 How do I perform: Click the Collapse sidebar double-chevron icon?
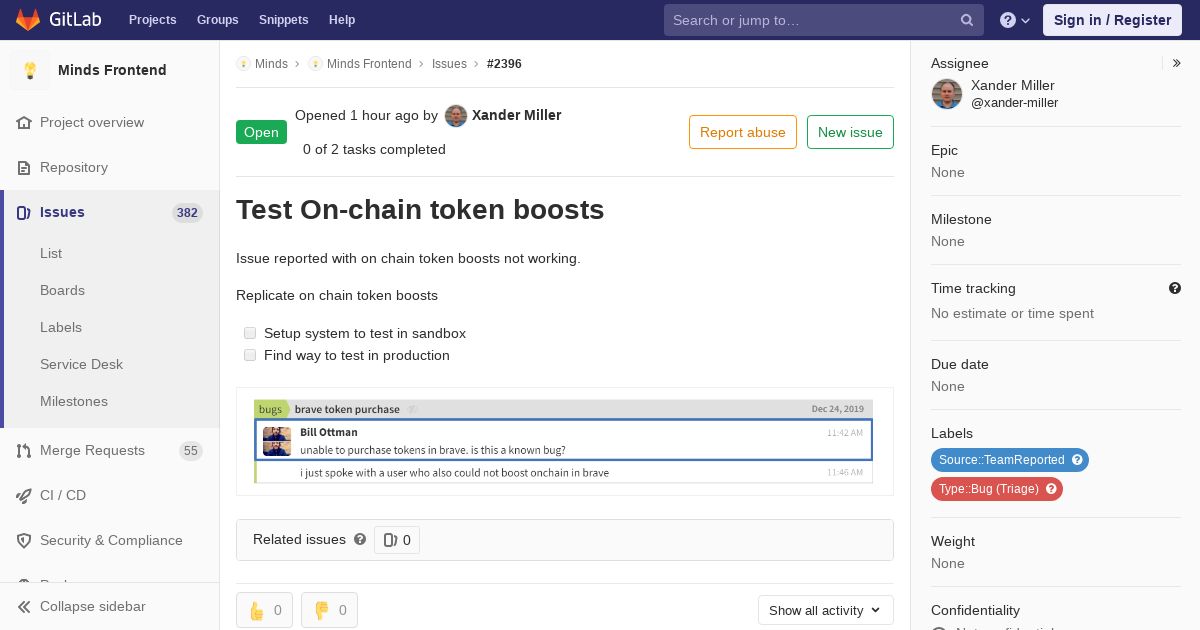click(24, 607)
